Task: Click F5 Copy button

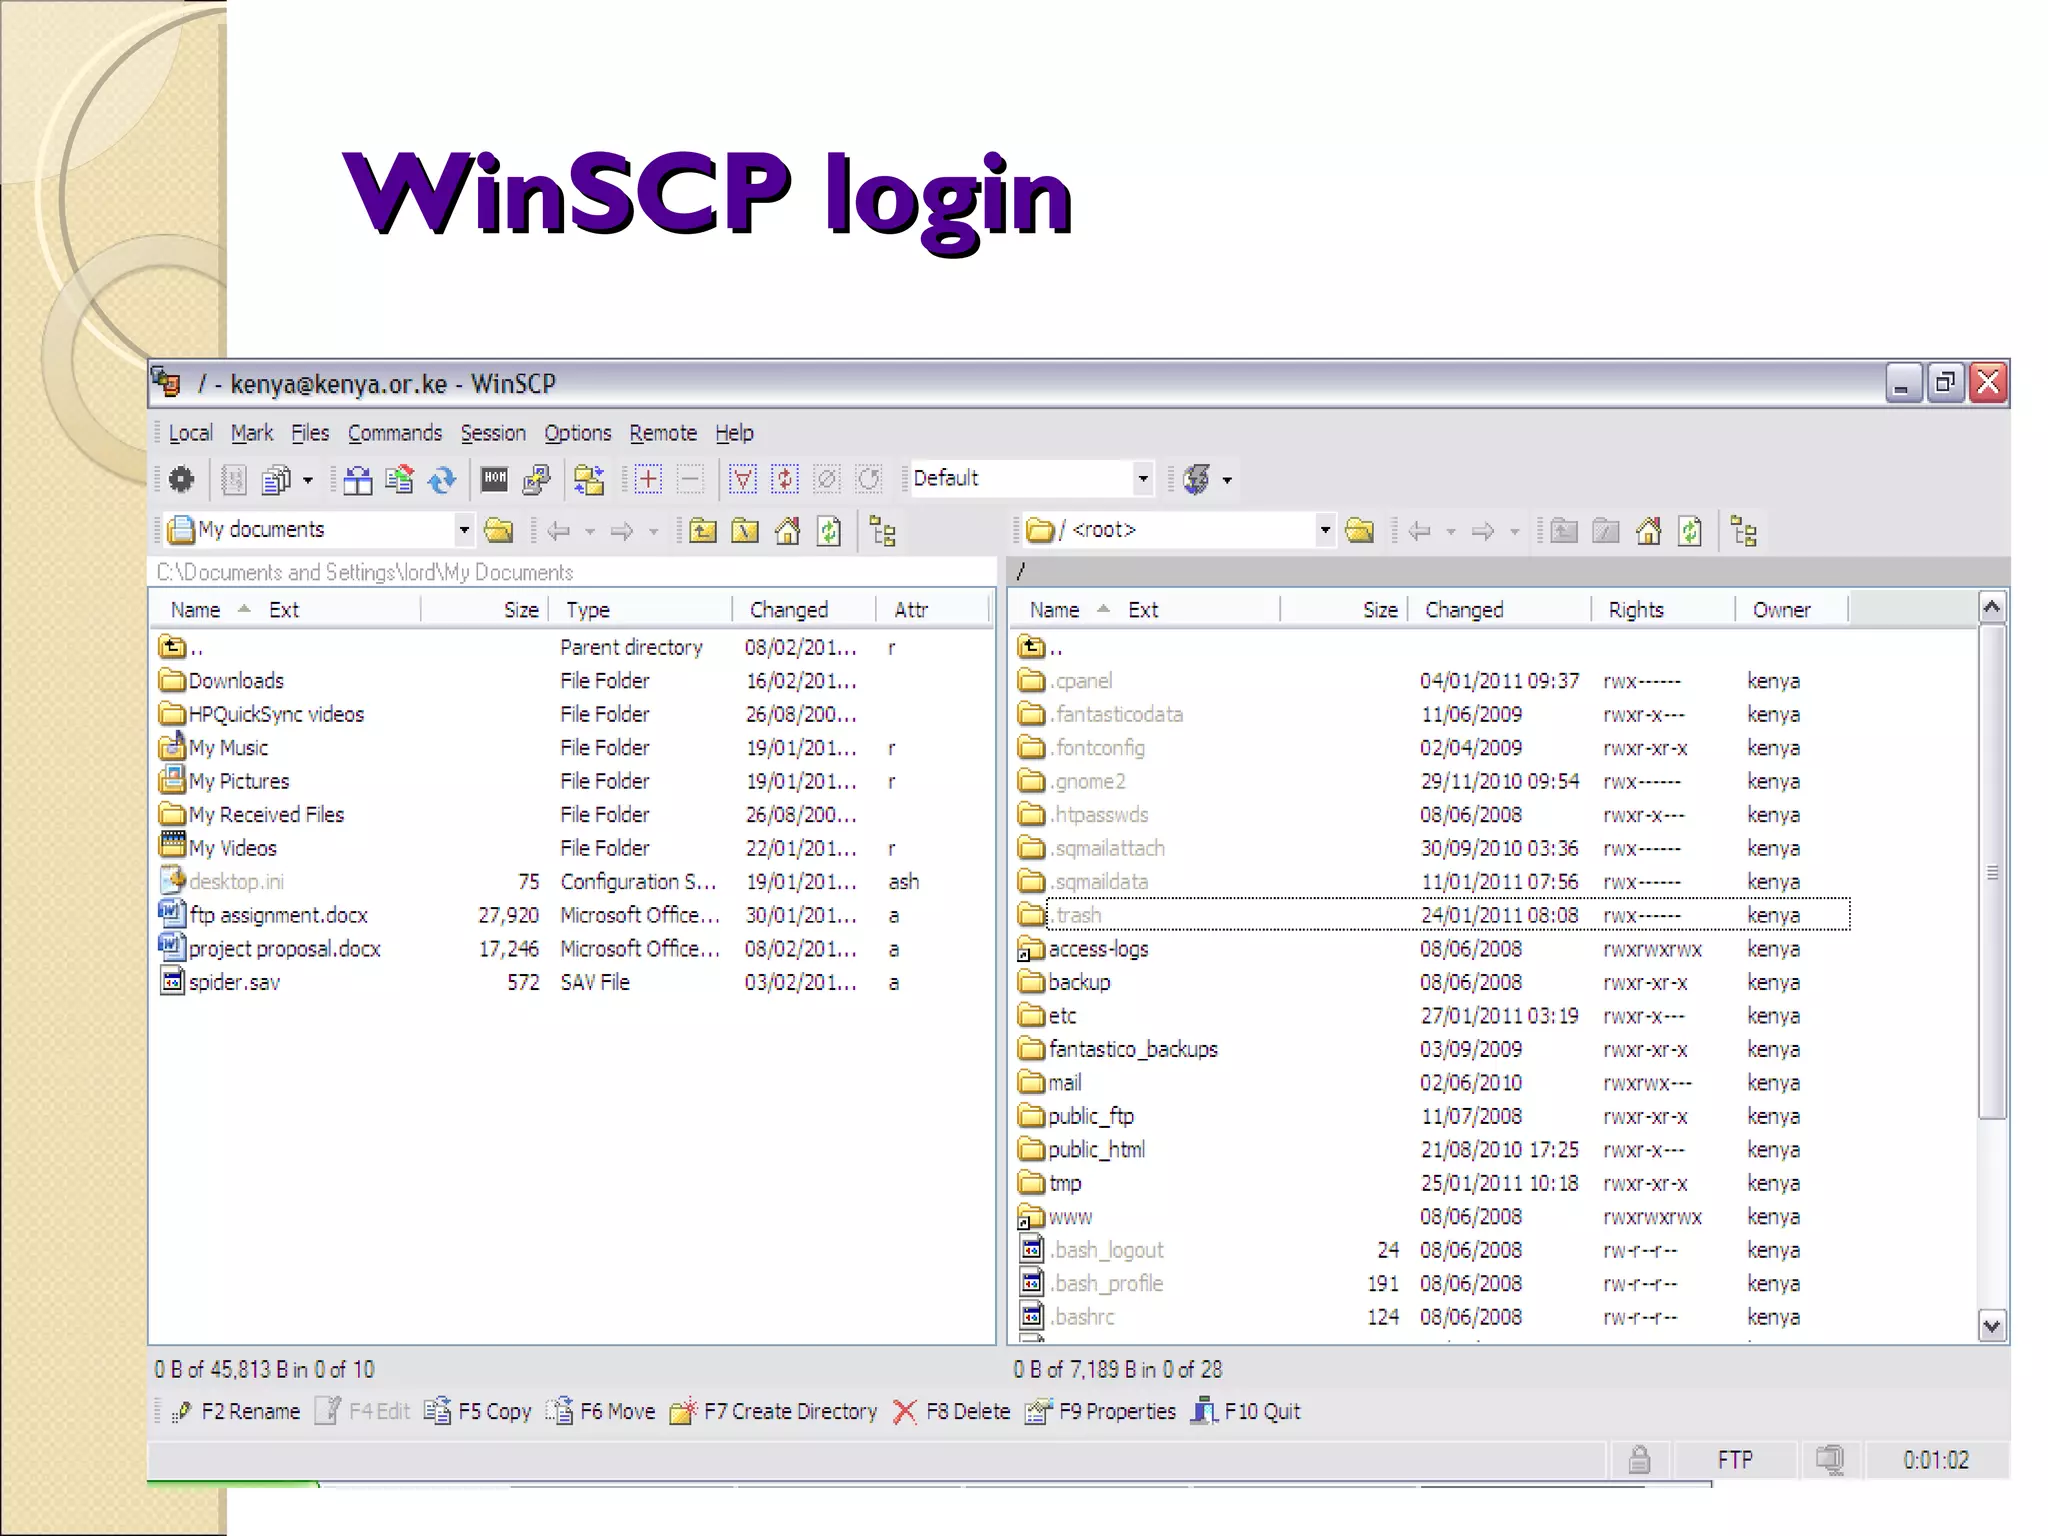Action: pyautogui.click(x=478, y=1412)
